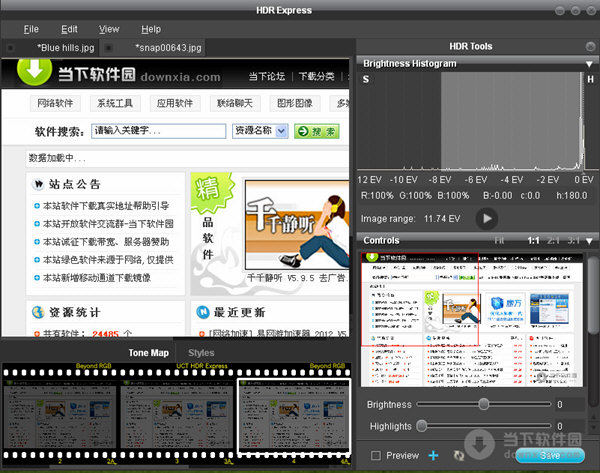Click the H highlights marker in histogram
Screen dimensions: 600x473
coord(590,79)
